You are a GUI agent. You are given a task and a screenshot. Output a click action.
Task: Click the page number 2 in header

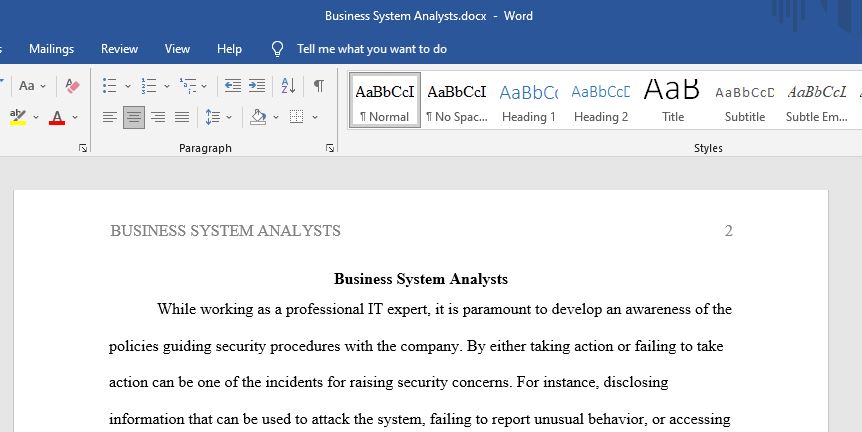click(728, 231)
